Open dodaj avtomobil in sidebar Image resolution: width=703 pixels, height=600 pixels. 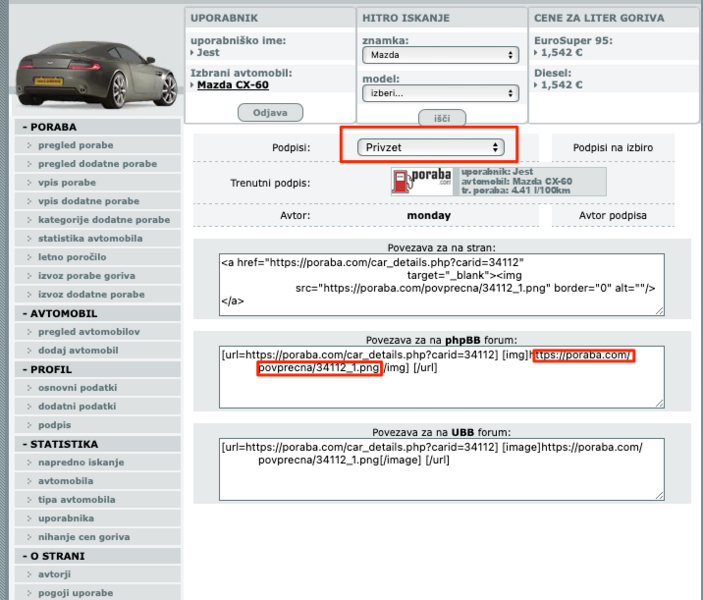[78, 351]
